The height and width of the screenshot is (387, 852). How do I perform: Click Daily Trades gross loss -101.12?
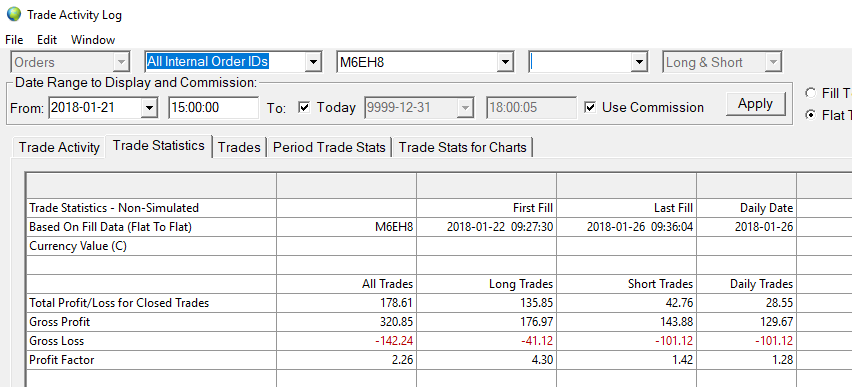pos(747,341)
